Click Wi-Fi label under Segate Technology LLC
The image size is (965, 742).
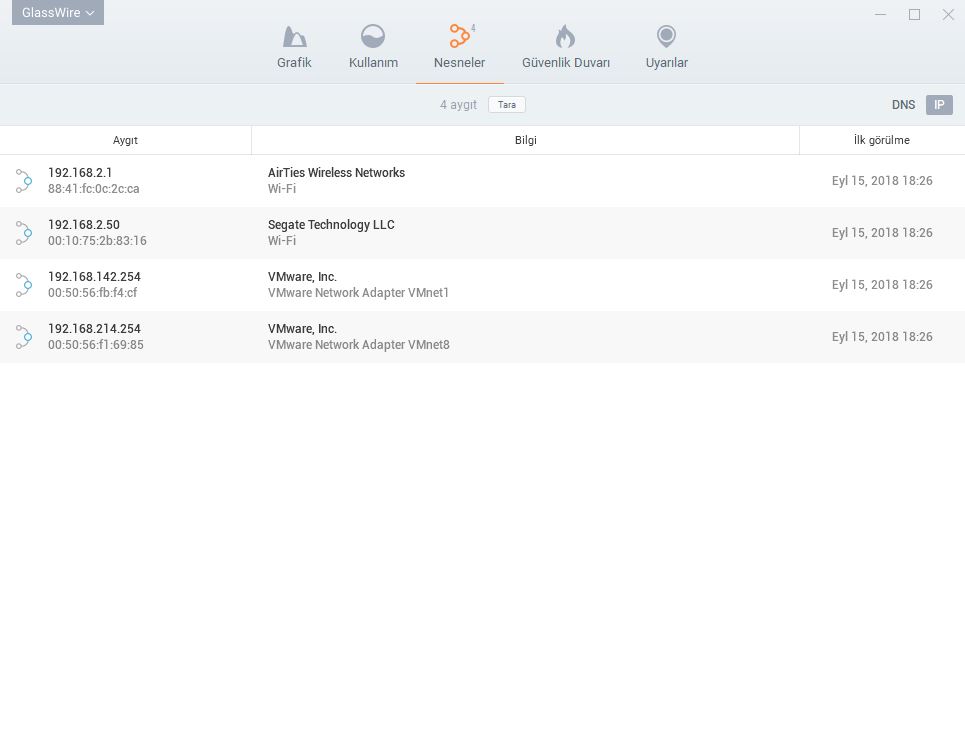coord(282,241)
